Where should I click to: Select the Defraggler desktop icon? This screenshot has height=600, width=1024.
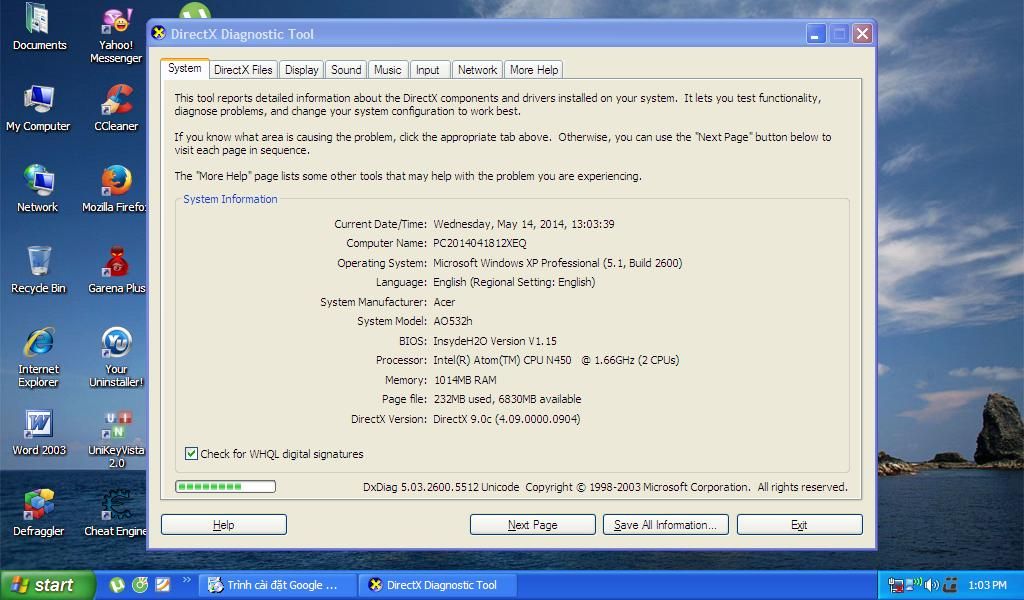pos(38,507)
